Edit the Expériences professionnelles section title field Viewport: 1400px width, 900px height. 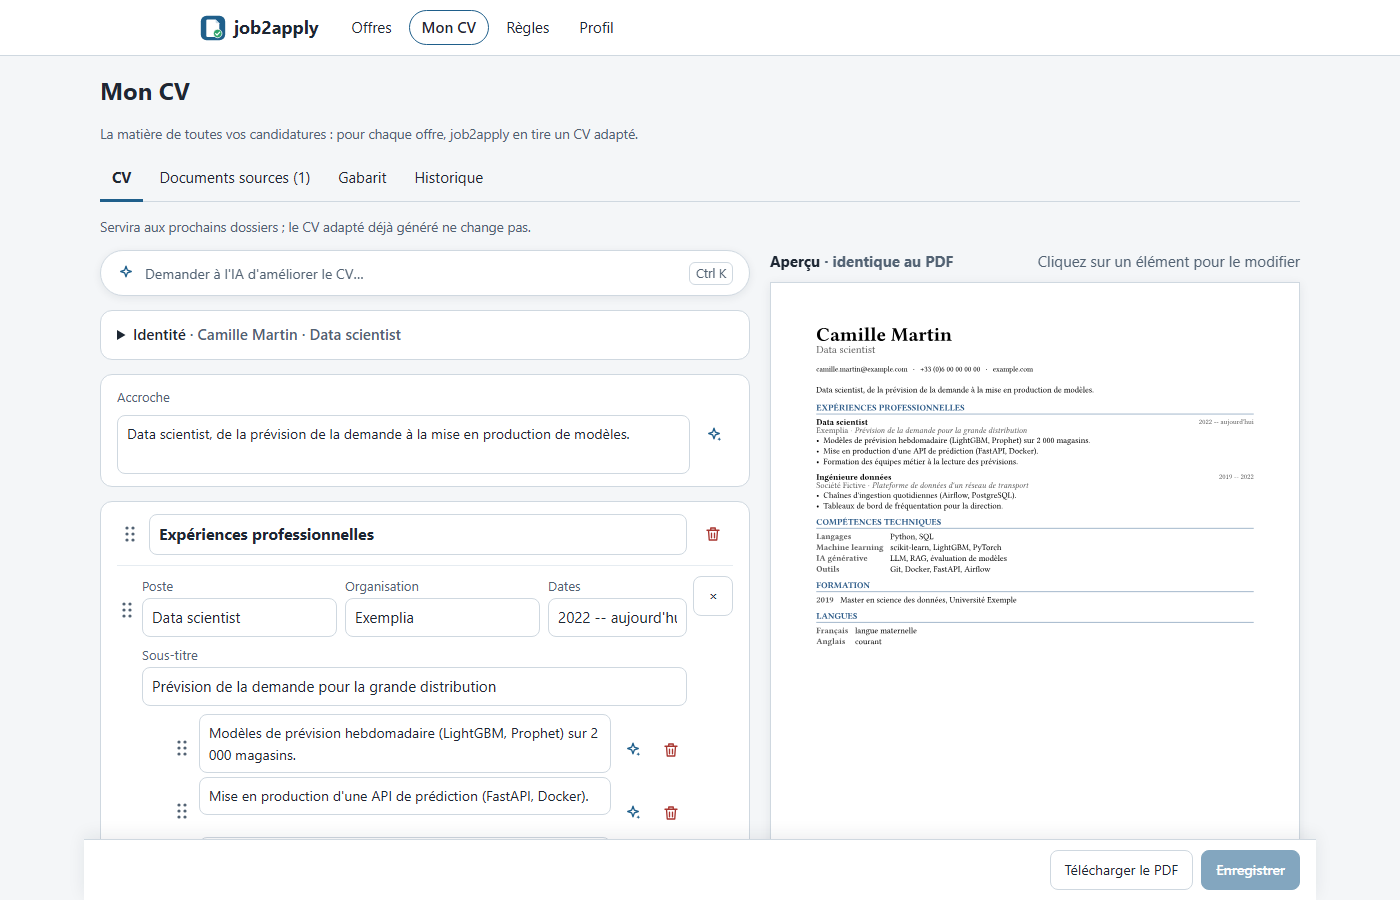(x=418, y=534)
